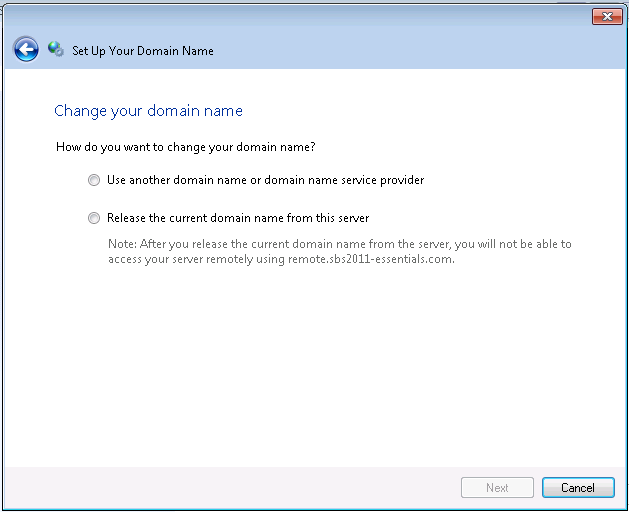
Task: Click the note beginning 'Note: After you release'
Action: pos(340,244)
